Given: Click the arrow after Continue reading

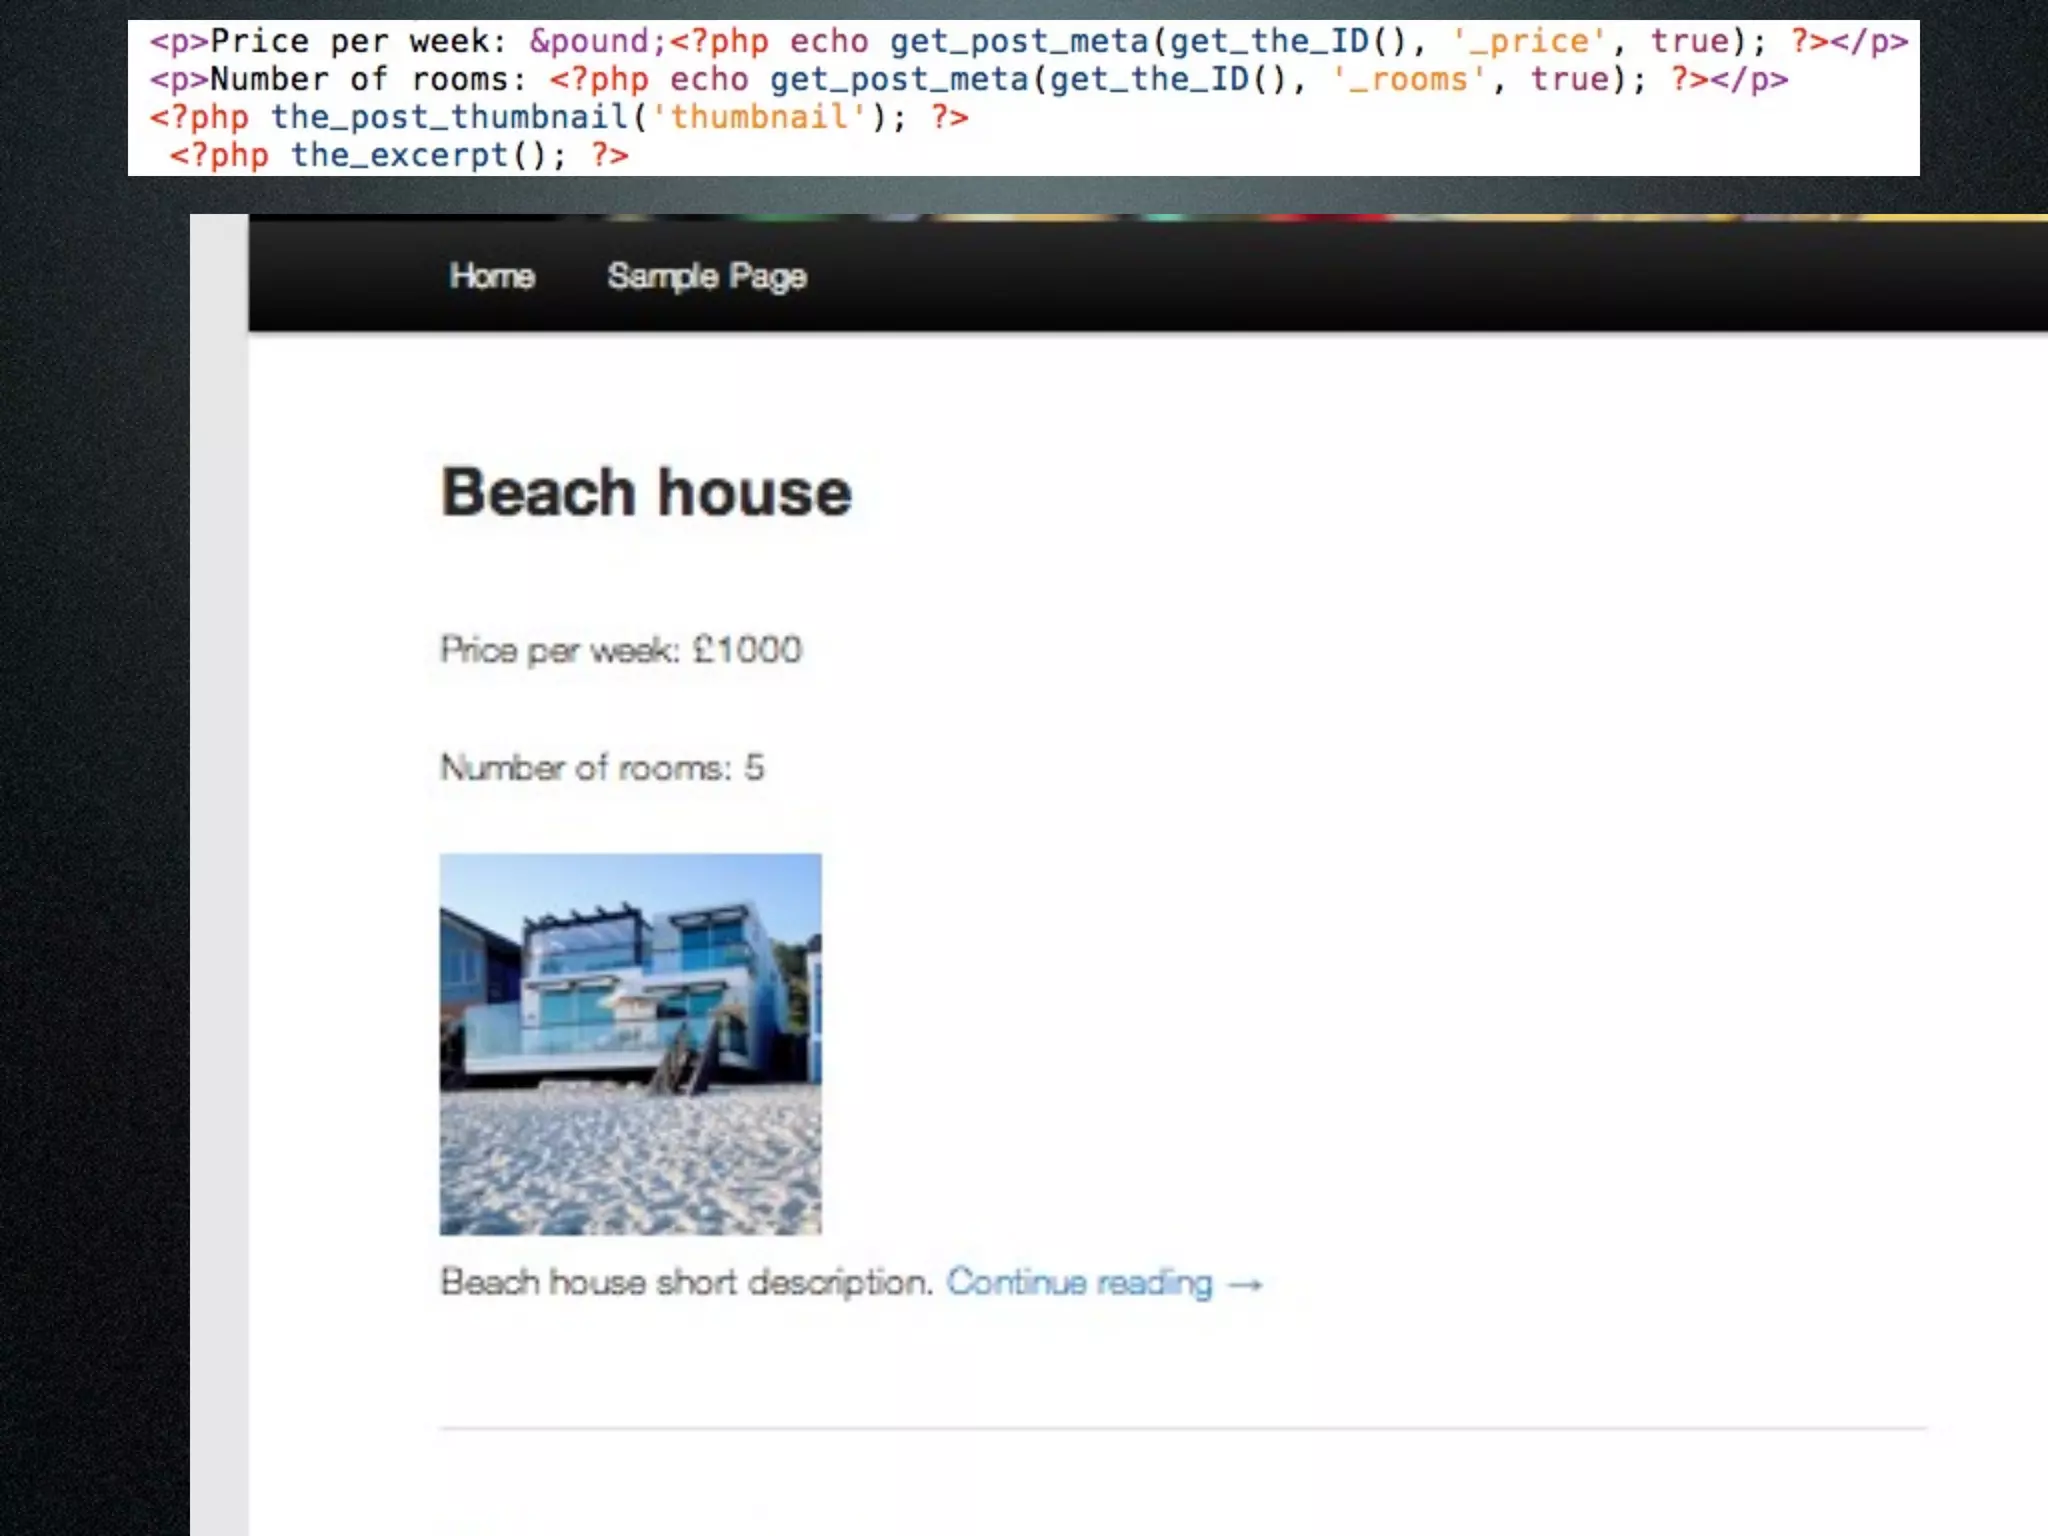Looking at the screenshot, I should (1245, 1284).
